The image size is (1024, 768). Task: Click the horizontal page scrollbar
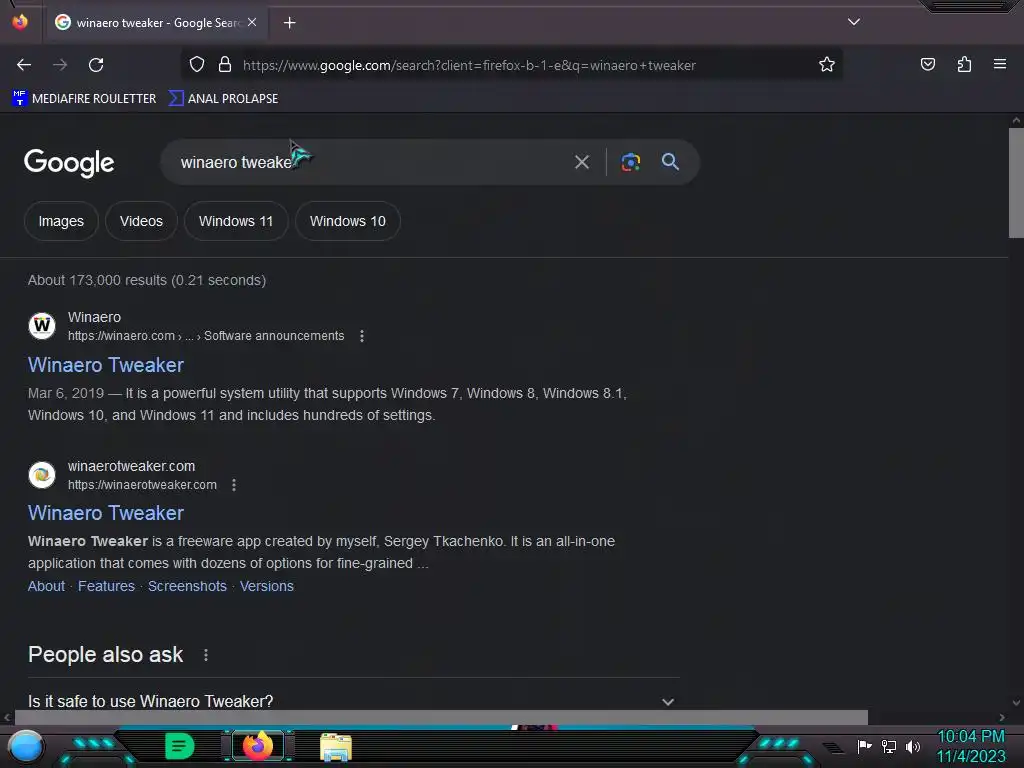click(x=441, y=717)
